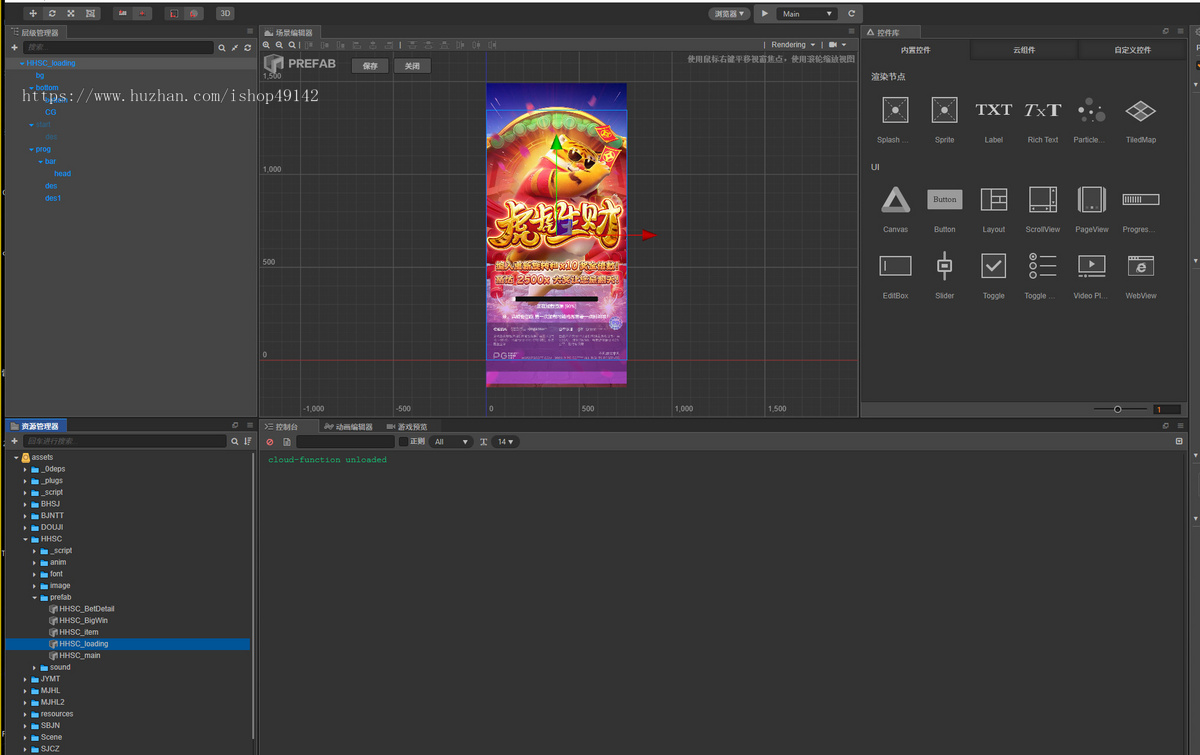Toggle 3D view mode button

click(225, 14)
